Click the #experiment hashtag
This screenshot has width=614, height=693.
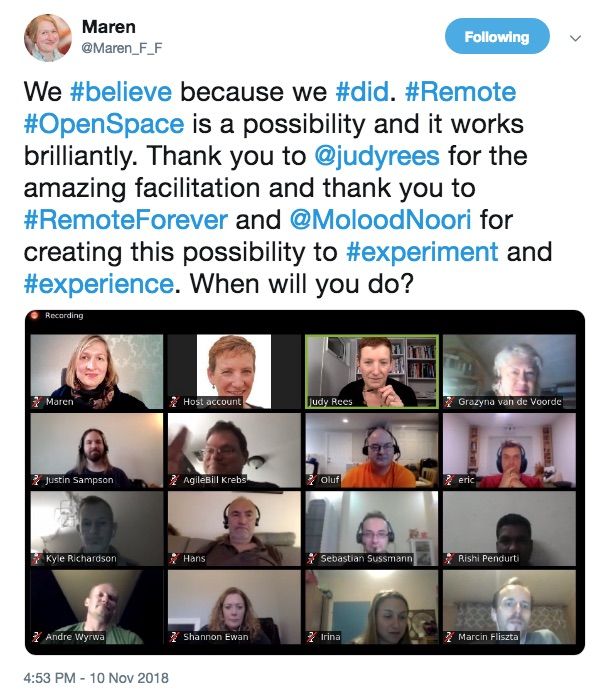(422, 252)
